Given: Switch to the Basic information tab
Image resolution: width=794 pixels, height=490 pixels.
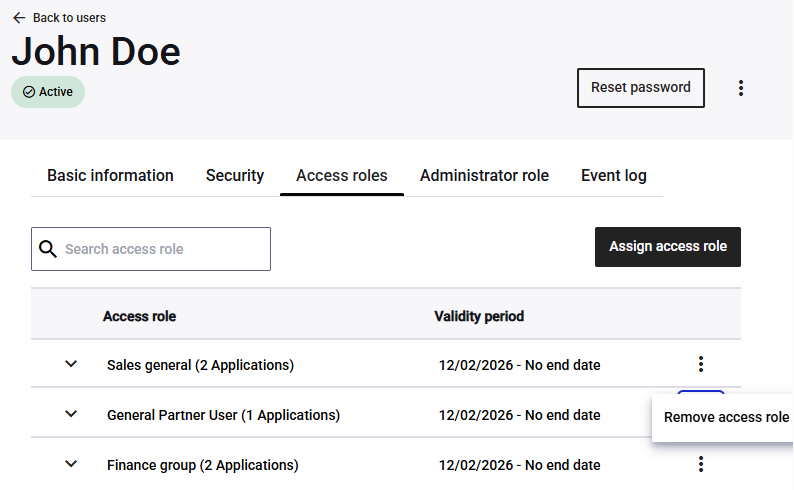Looking at the screenshot, I should click(110, 175).
